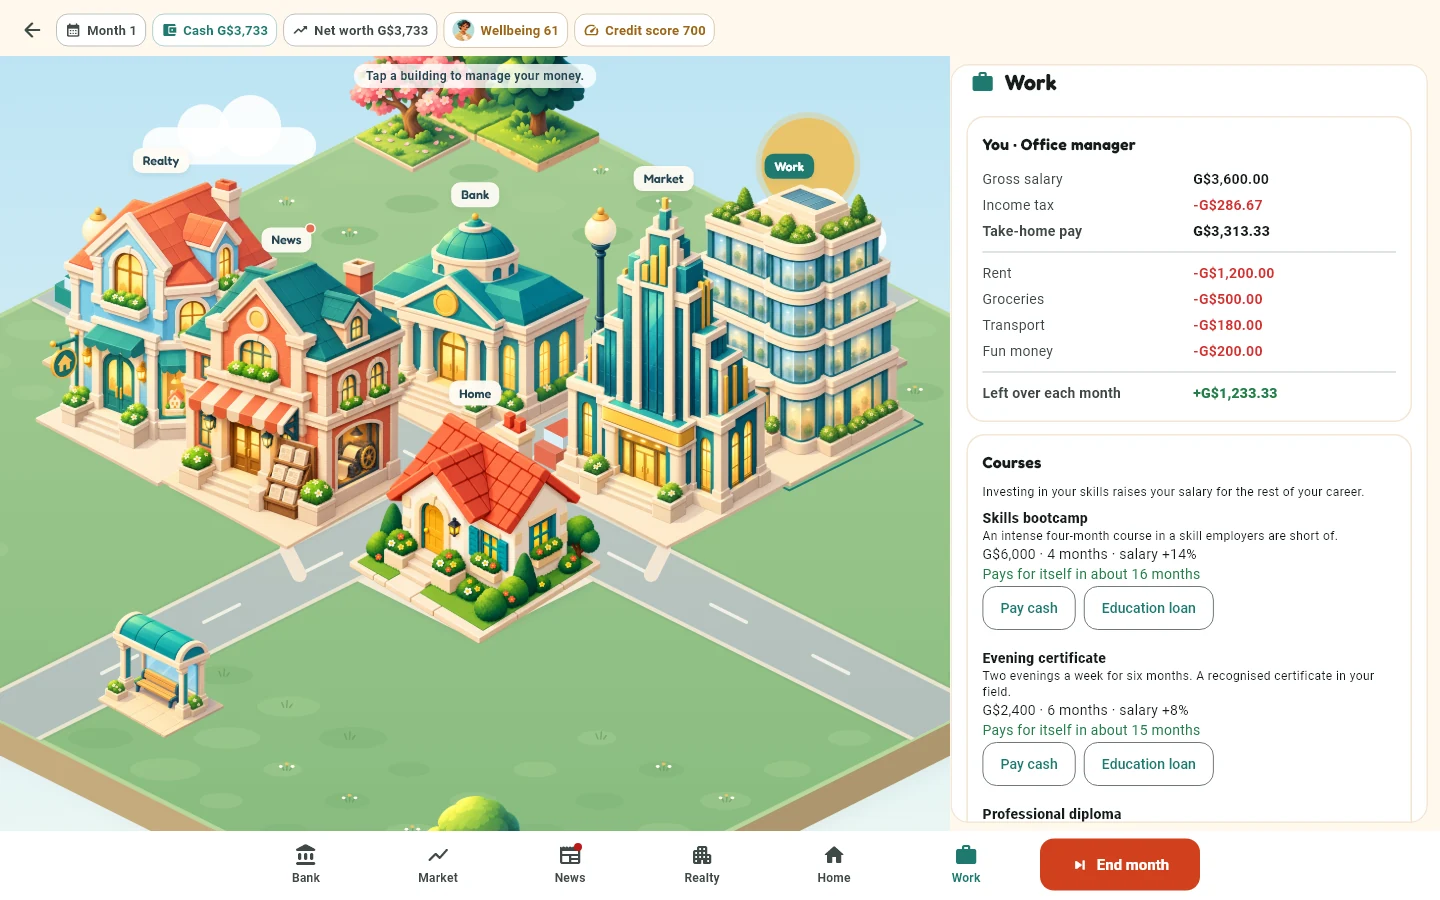
Task: Click the News shop building with striped awning
Action: (290, 400)
